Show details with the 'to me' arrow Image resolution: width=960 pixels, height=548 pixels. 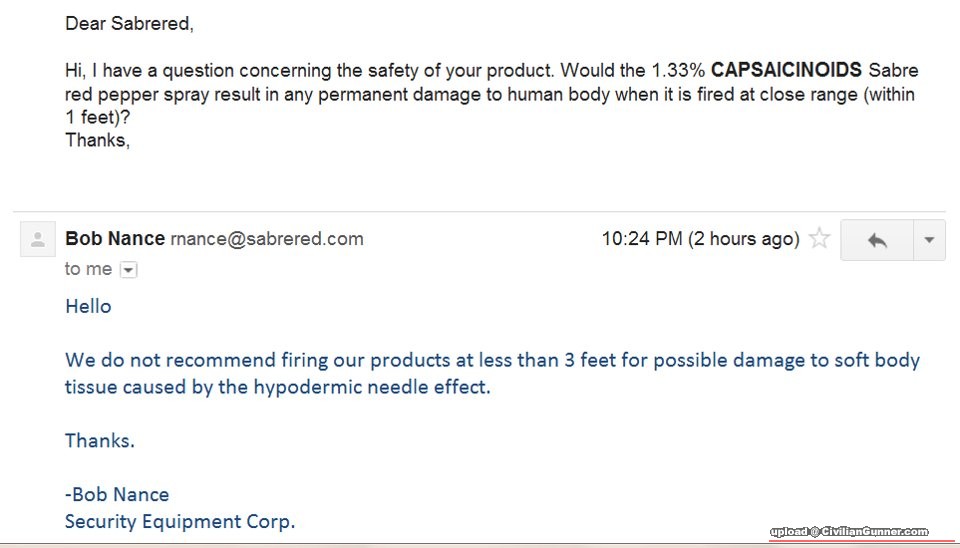click(128, 269)
